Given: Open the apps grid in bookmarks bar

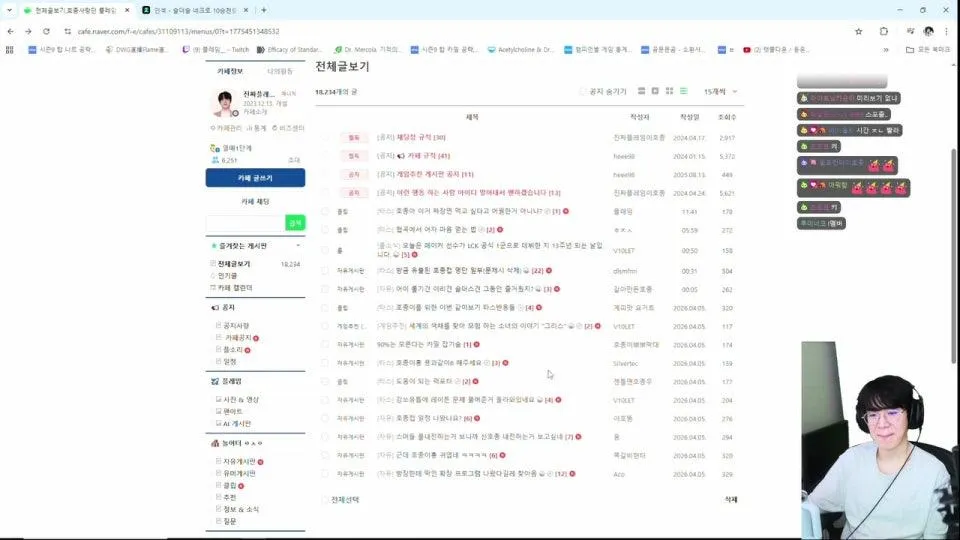Looking at the screenshot, I should click(9, 50).
